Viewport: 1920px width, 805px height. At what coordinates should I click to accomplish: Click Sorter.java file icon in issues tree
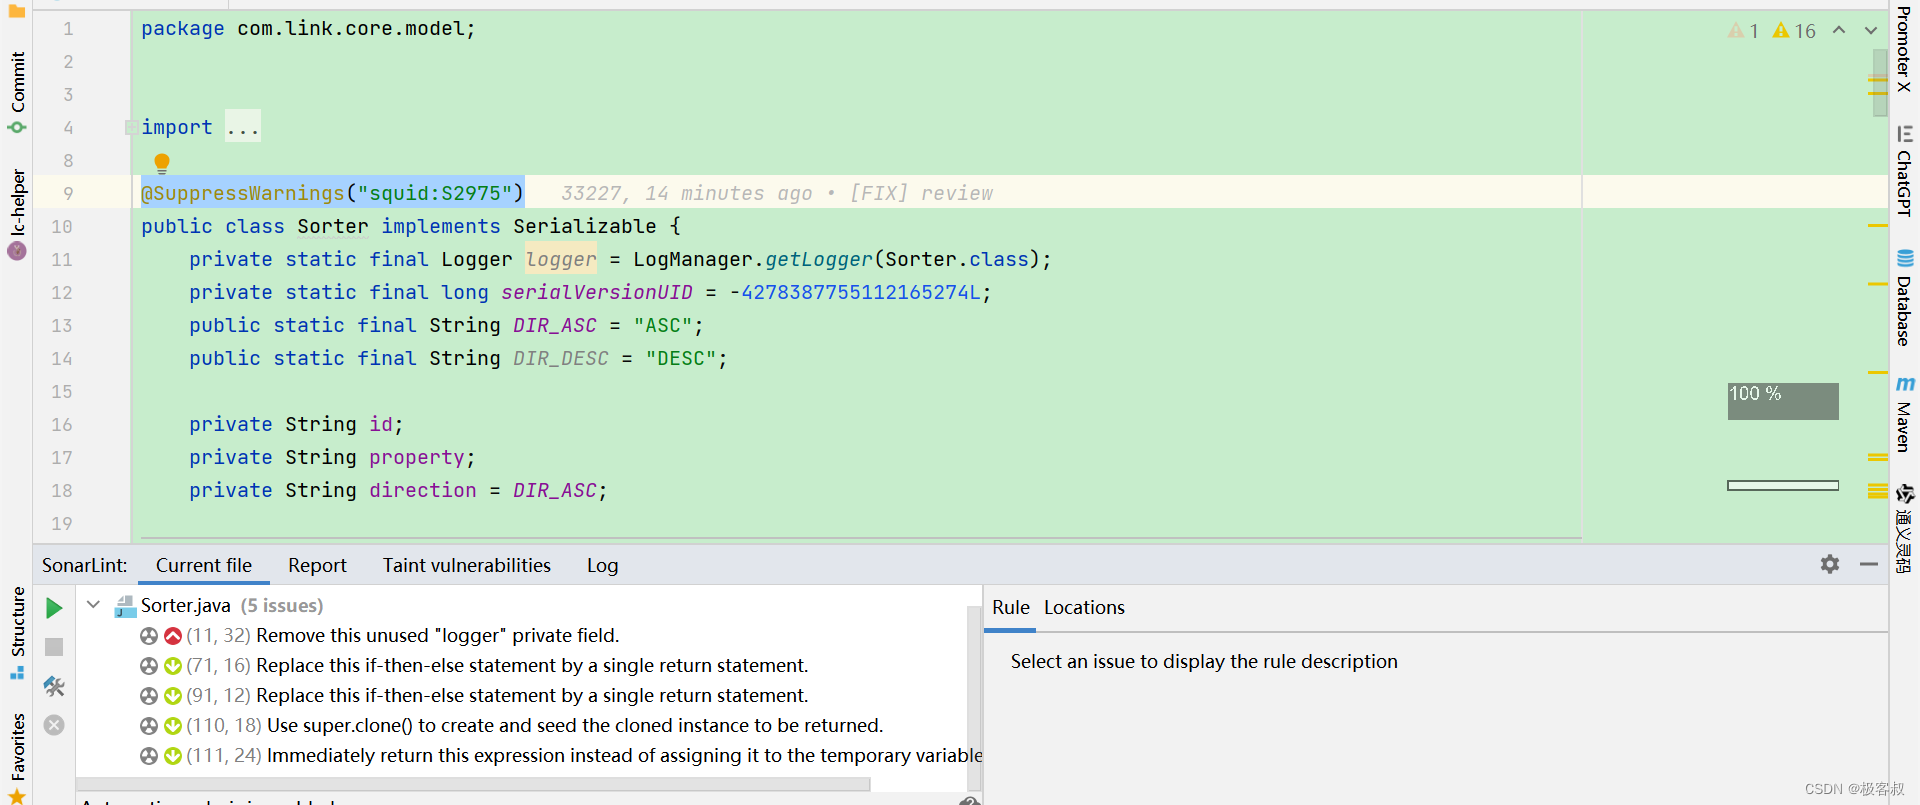pos(125,606)
